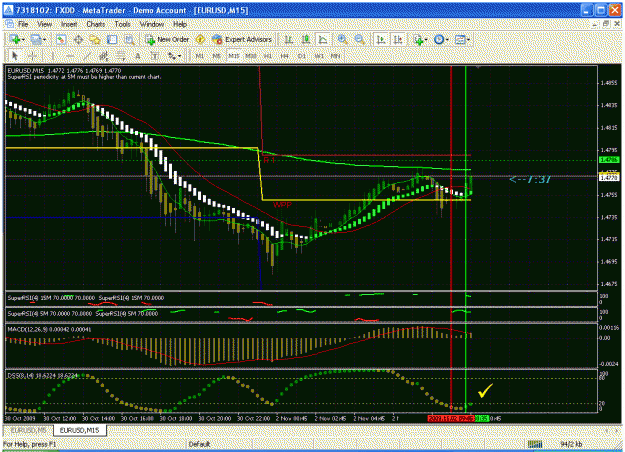625x452 pixels.
Task: Expand the Indicators dropdown arrow
Action: 426,39
